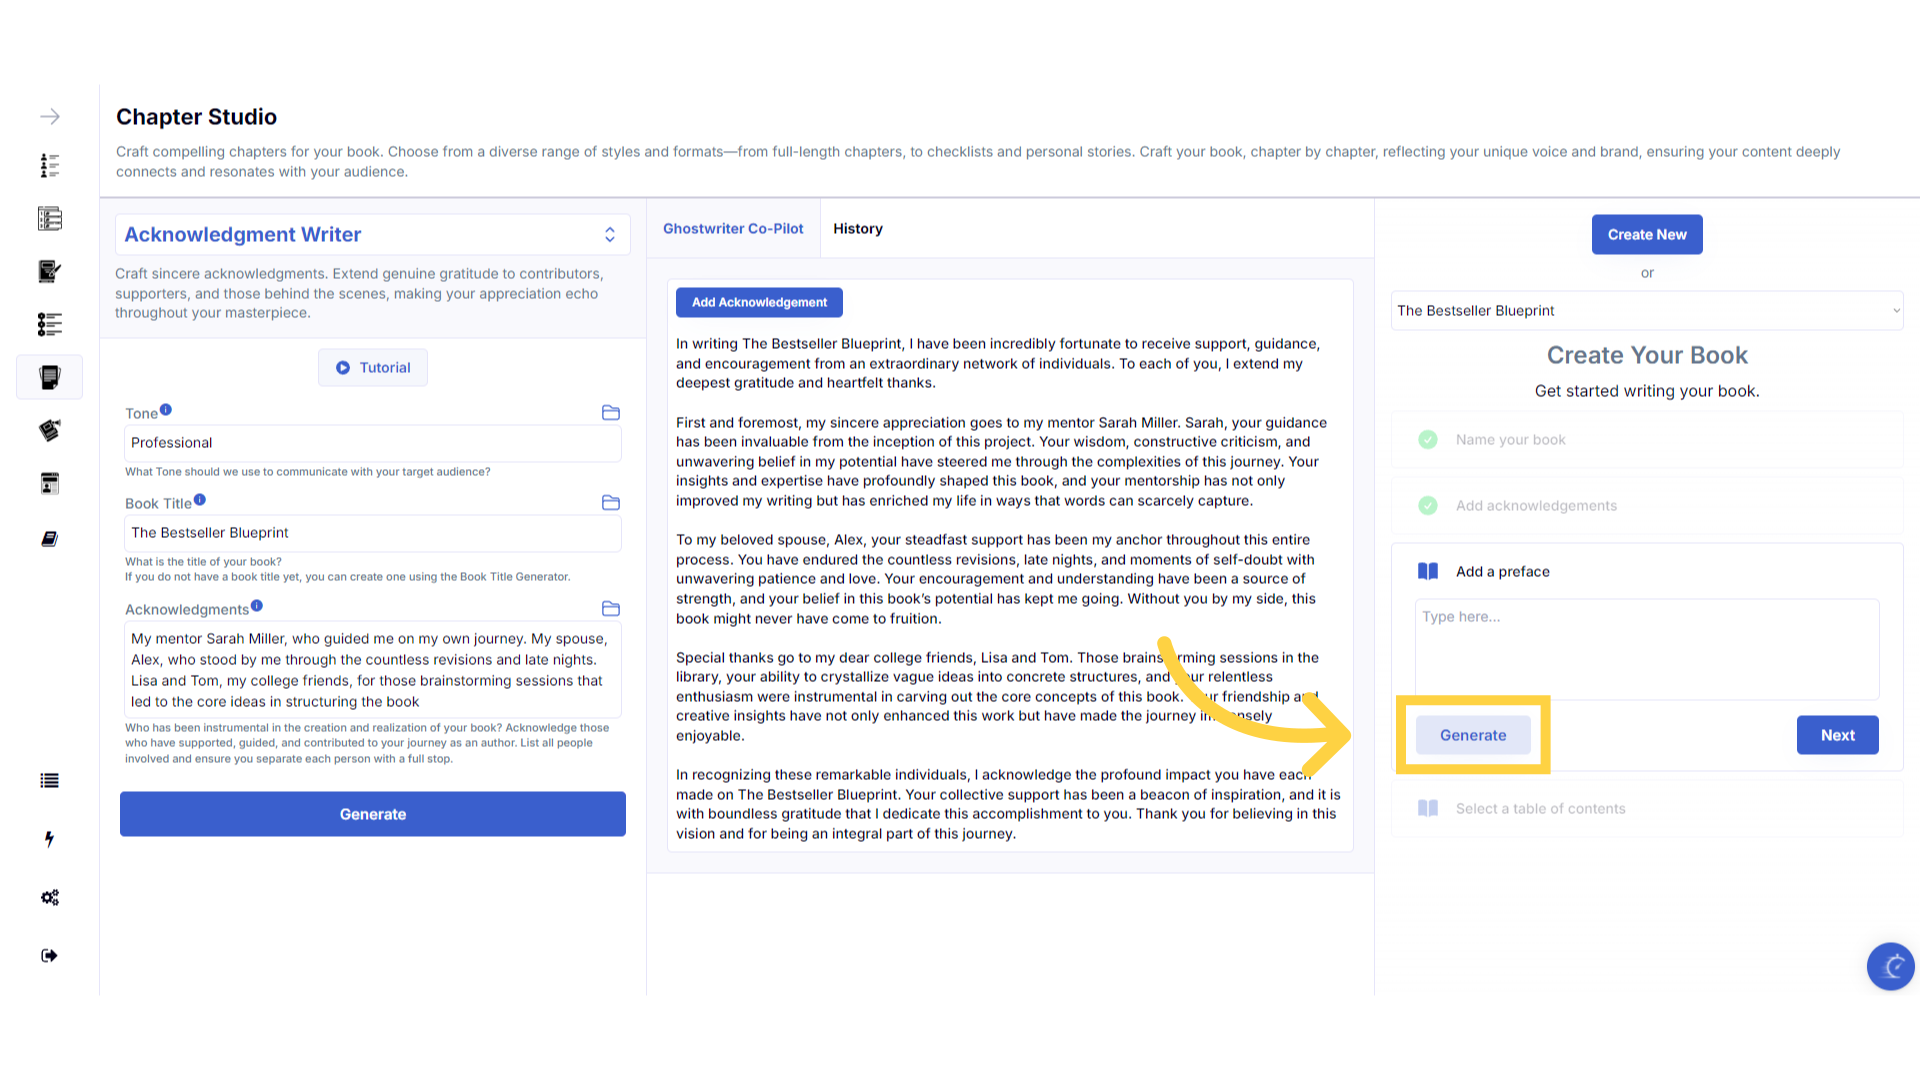Viewport: 1920px width, 1080px height.
Task: Expand the sidebar with the arrow icon
Action: [x=49, y=117]
